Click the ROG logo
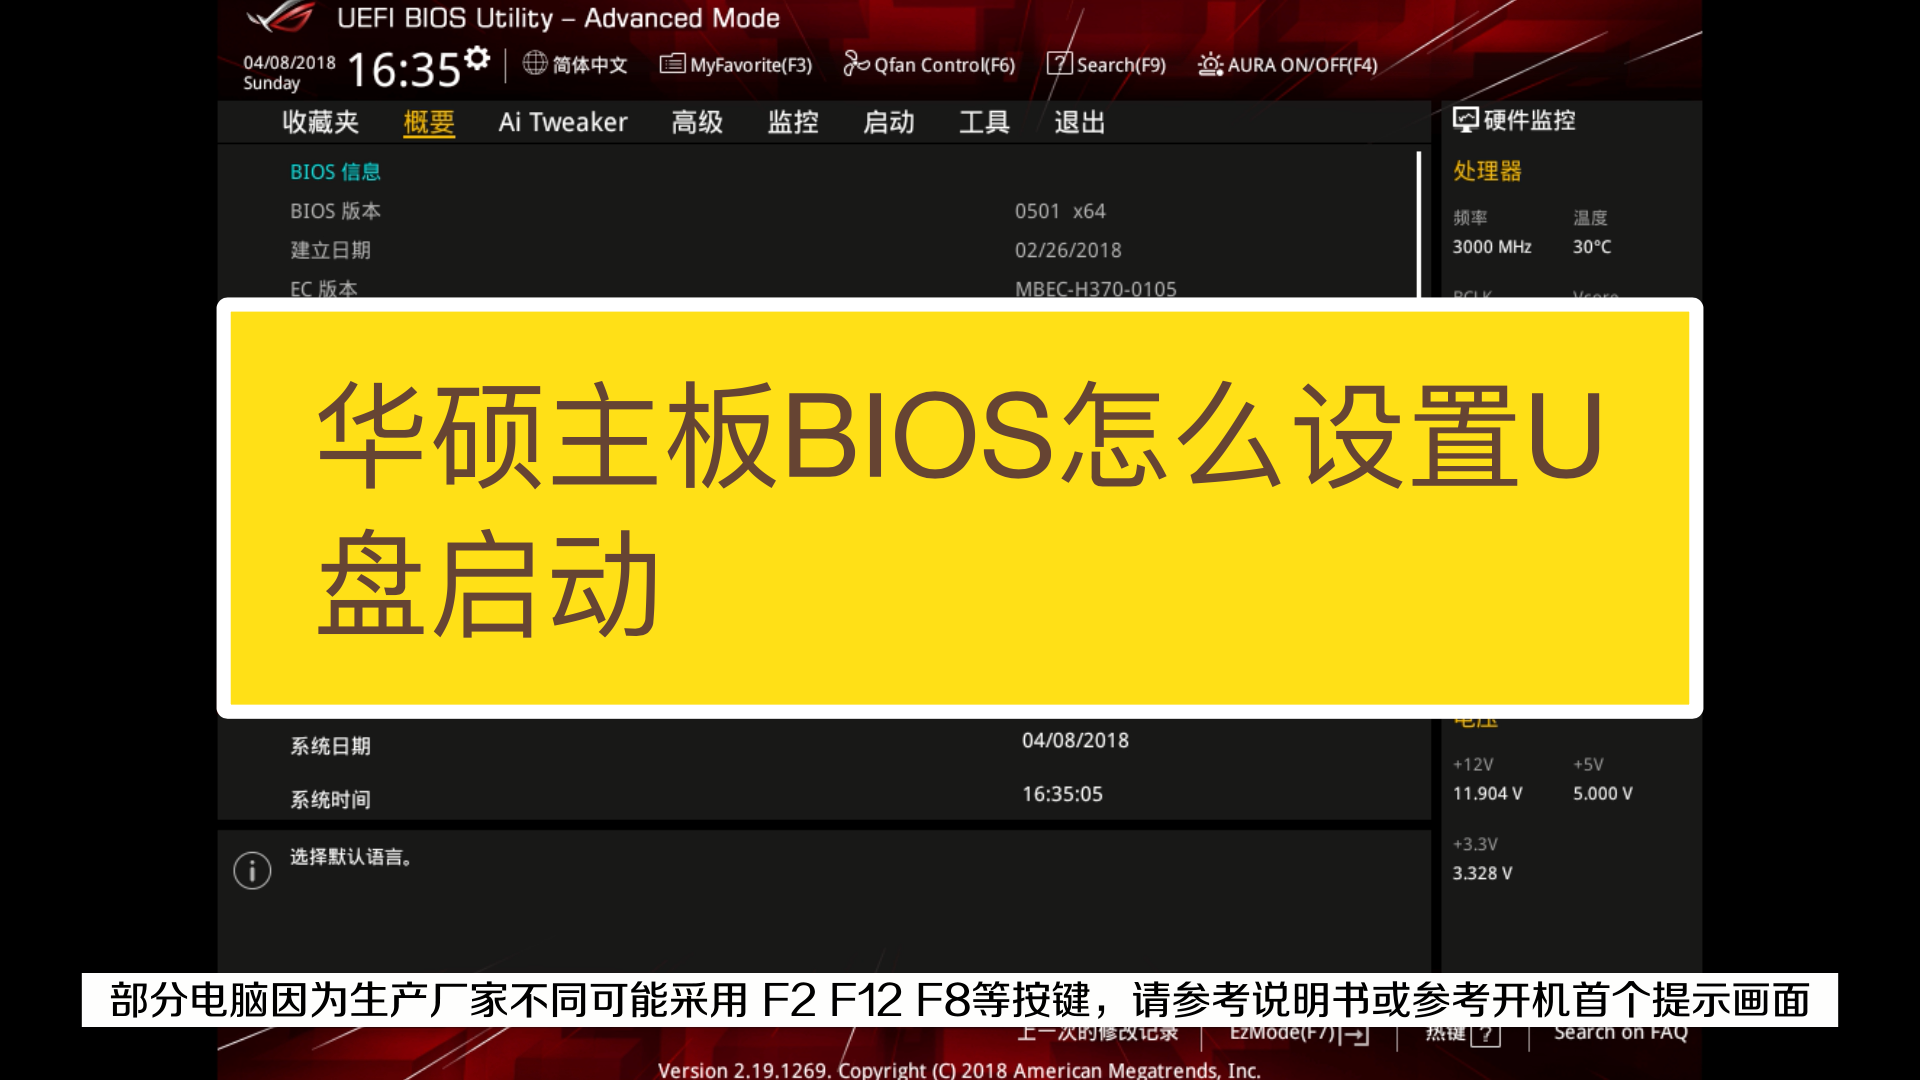 tap(281, 17)
